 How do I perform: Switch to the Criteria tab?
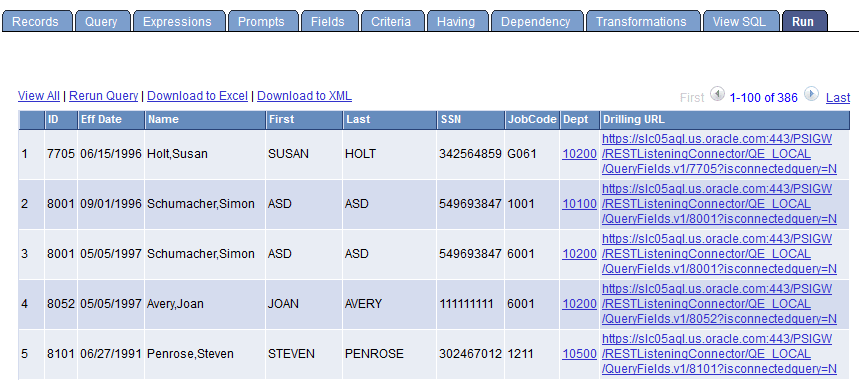point(393,22)
